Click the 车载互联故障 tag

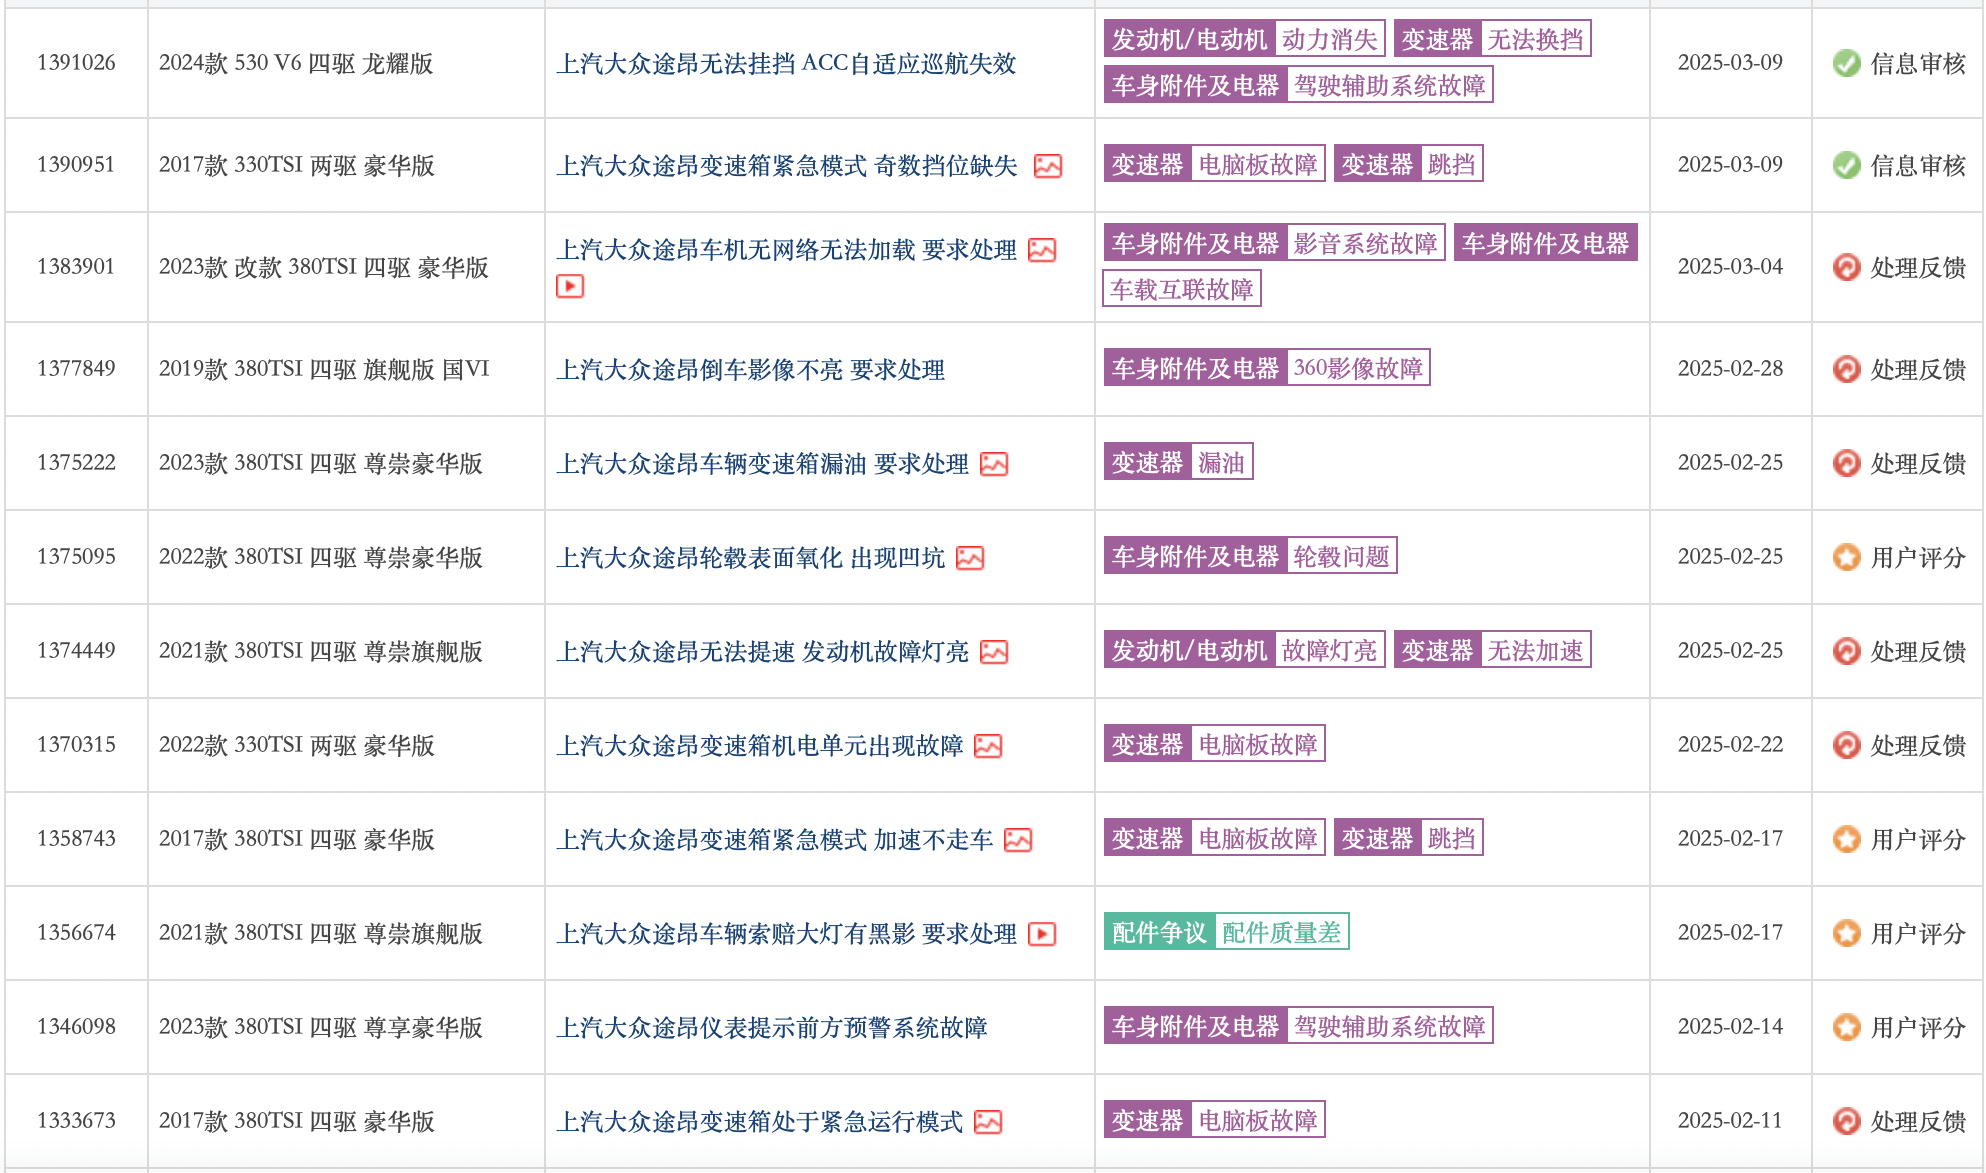(x=1182, y=289)
